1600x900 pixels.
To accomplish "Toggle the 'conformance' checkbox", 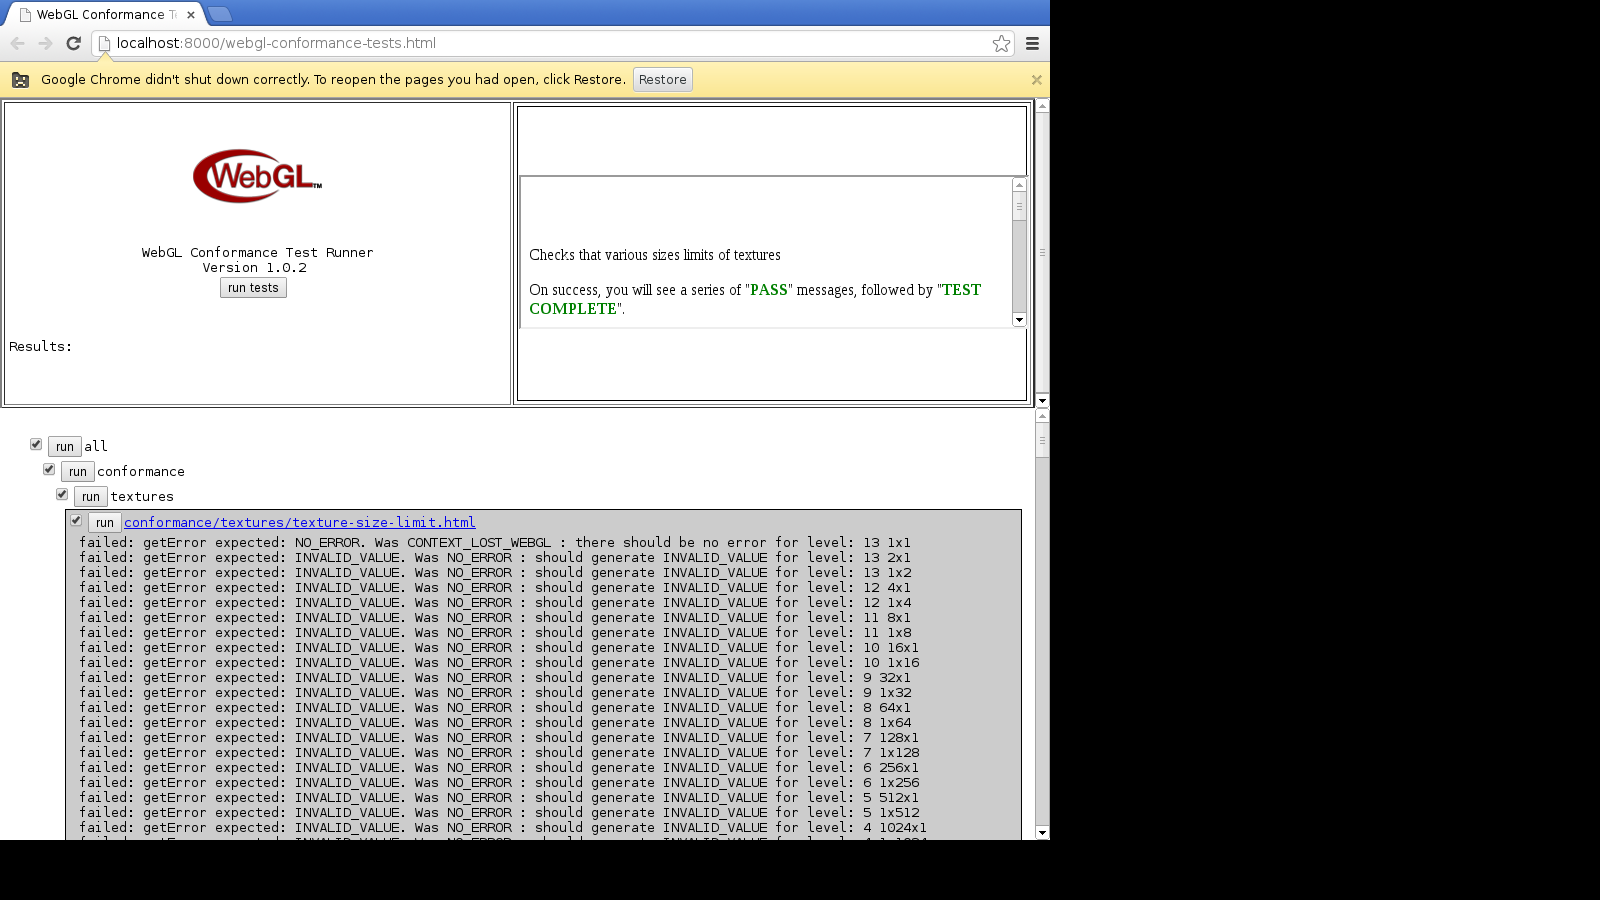I will point(49,469).
